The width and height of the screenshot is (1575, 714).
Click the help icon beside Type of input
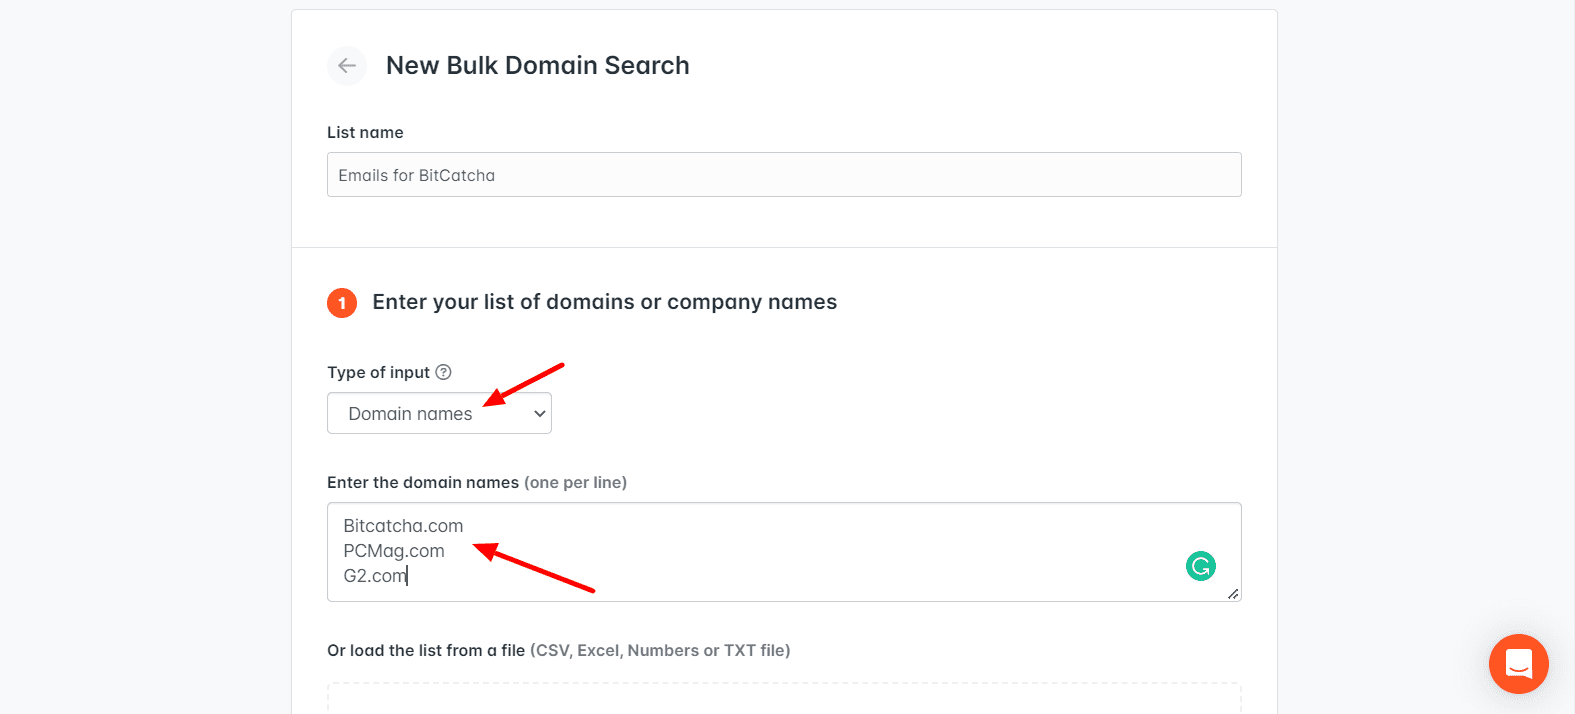point(444,372)
